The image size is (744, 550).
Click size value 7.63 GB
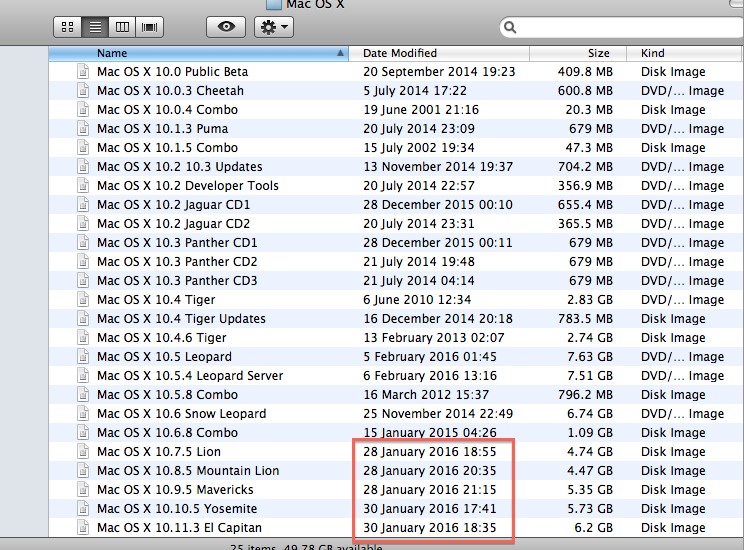[x=590, y=356]
